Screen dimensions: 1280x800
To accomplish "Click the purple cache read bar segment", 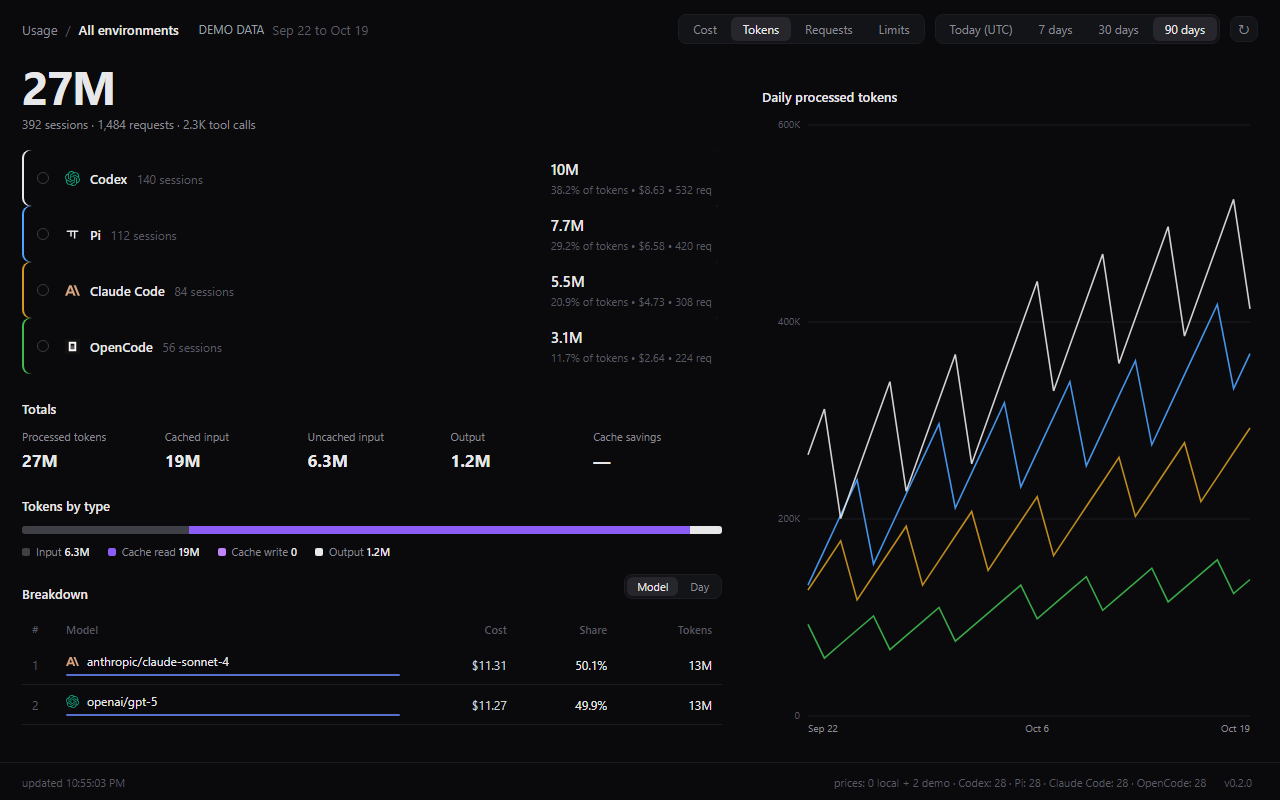I will (x=439, y=530).
